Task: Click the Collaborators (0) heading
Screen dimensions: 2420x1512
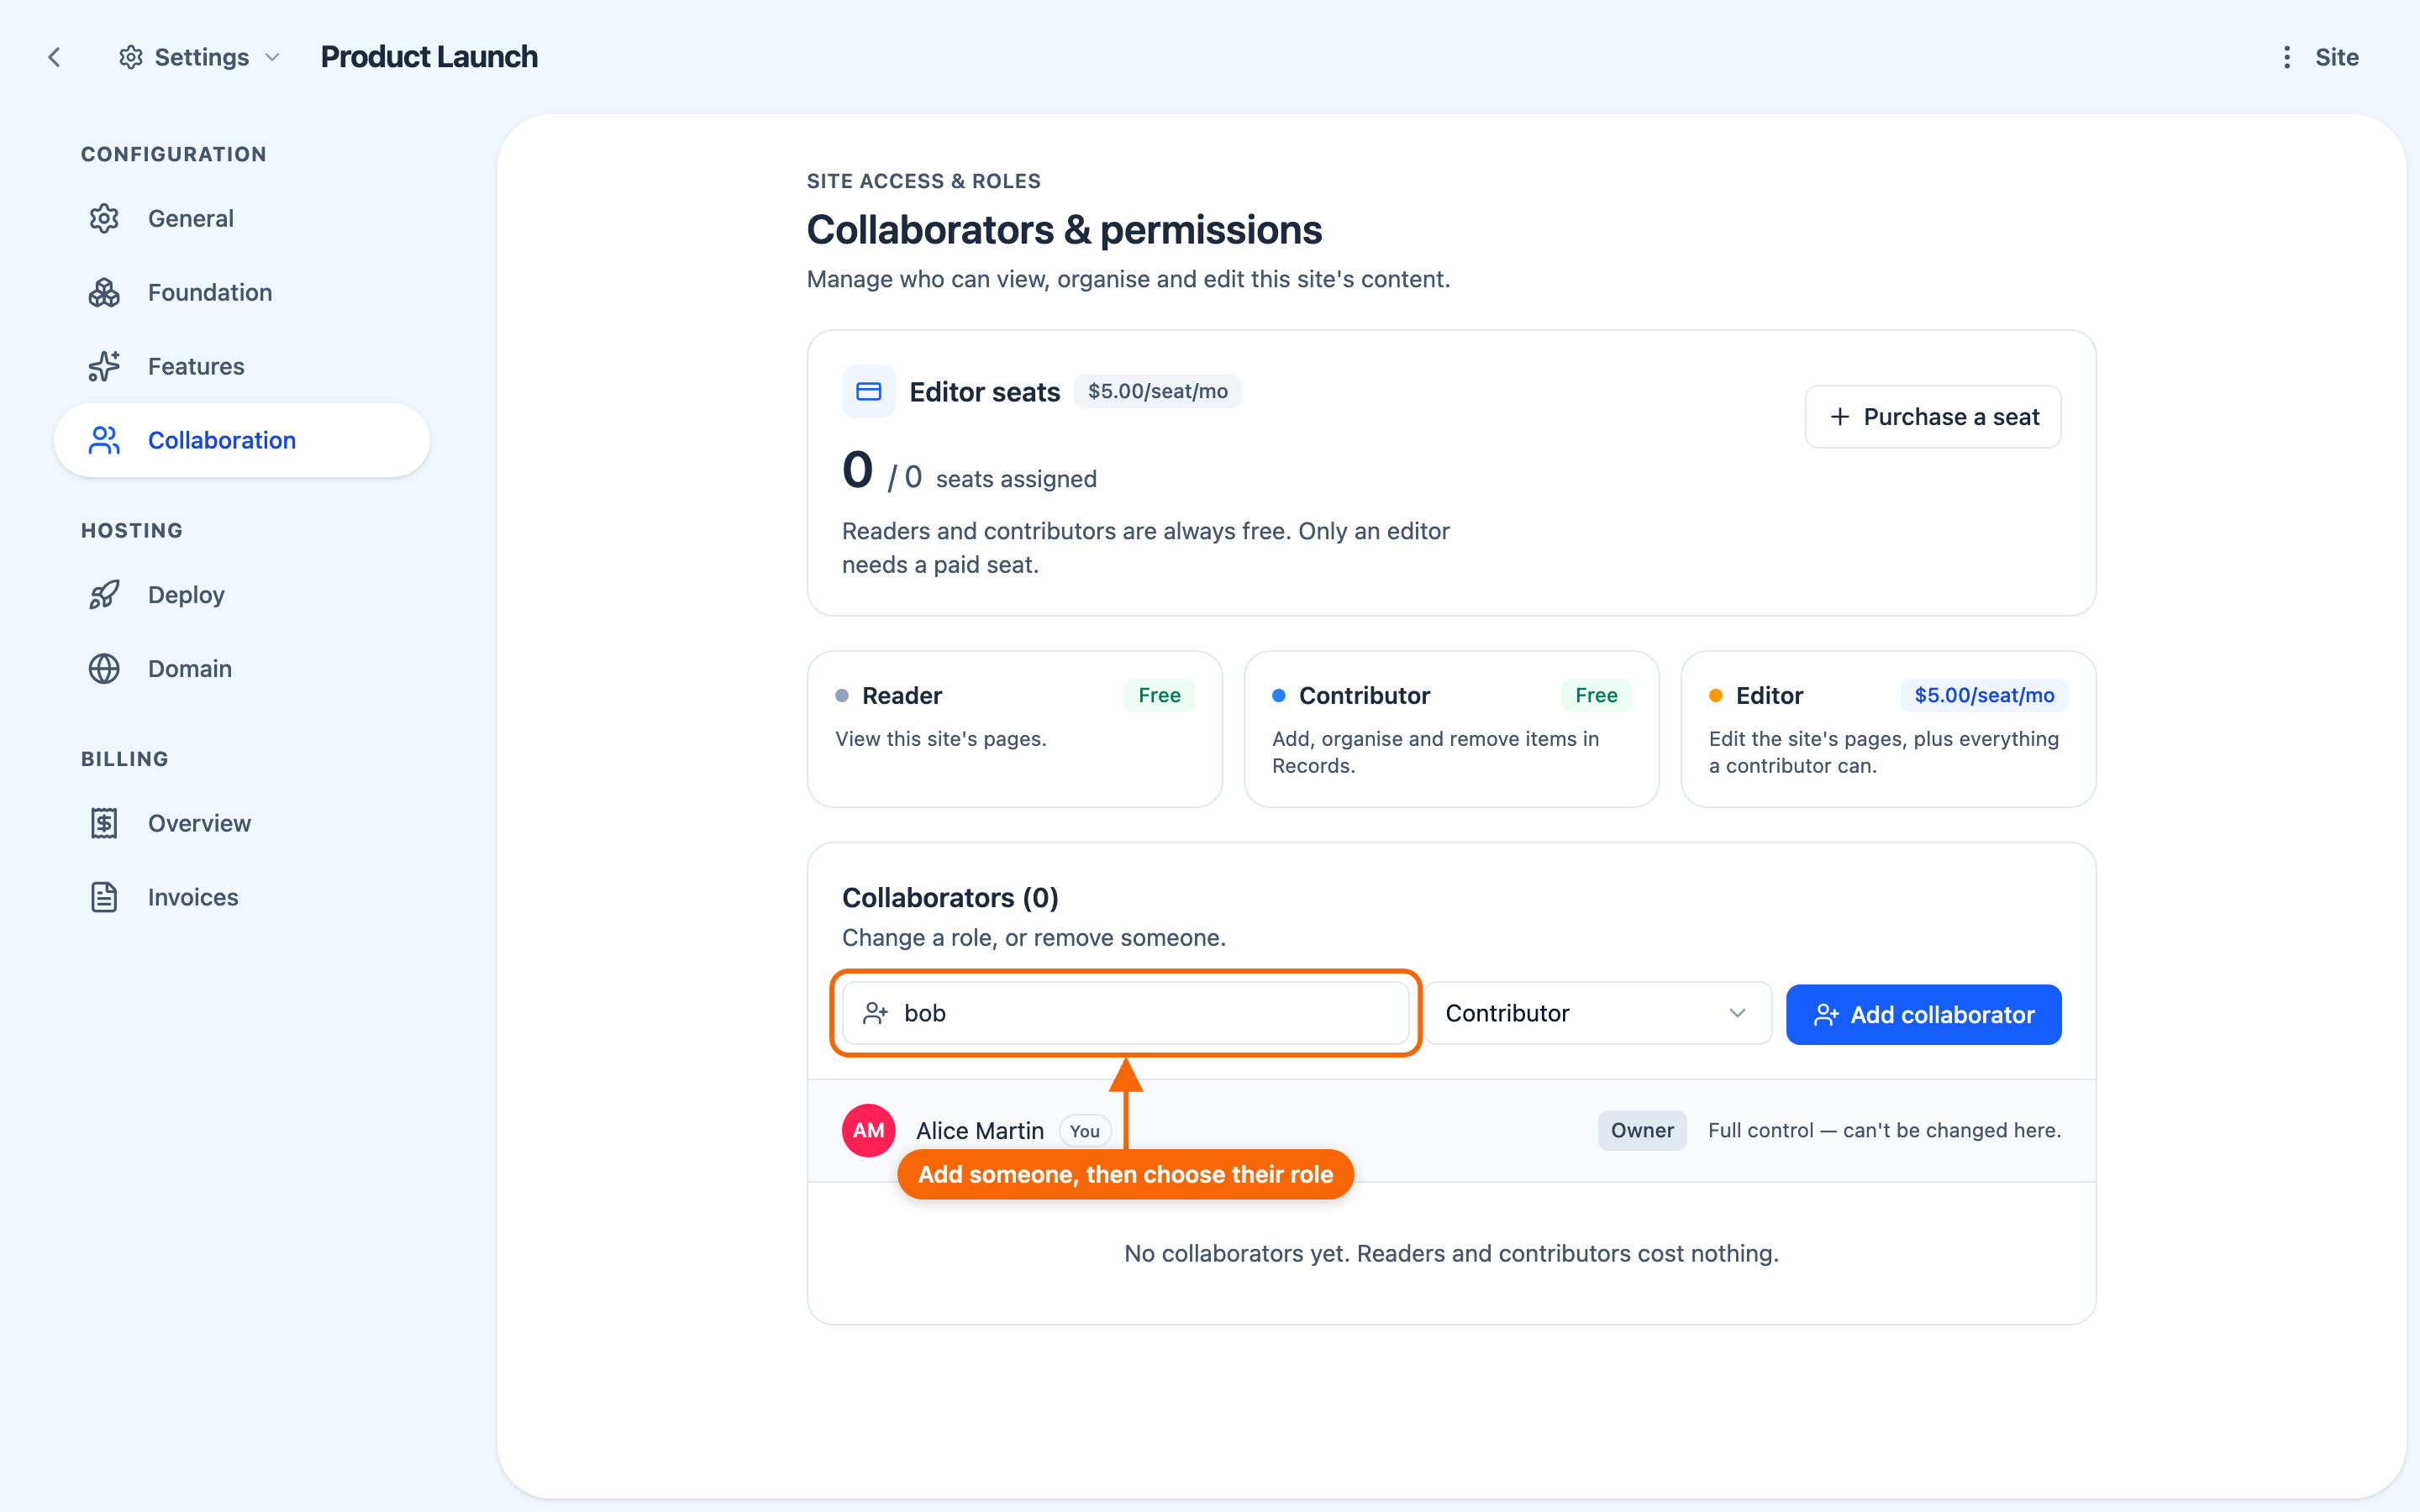Action: coord(950,897)
